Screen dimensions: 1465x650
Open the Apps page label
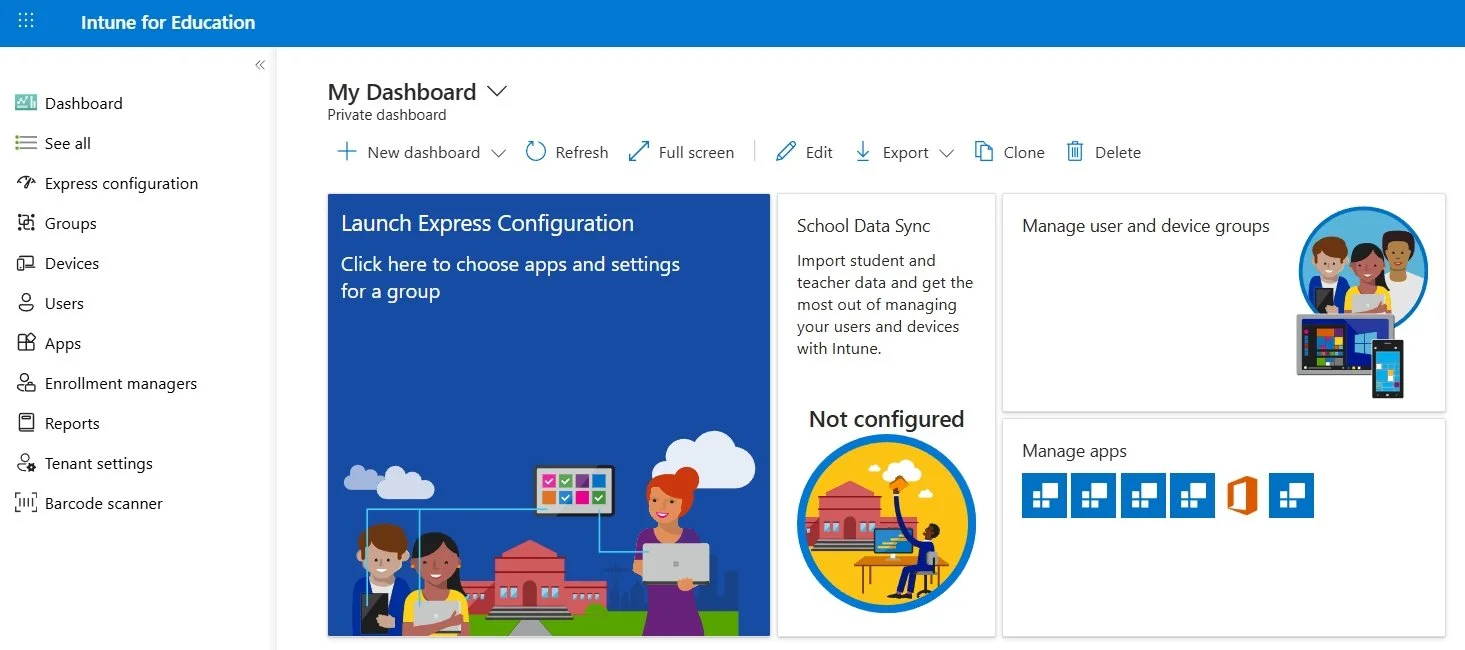click(x=63, y=343)
